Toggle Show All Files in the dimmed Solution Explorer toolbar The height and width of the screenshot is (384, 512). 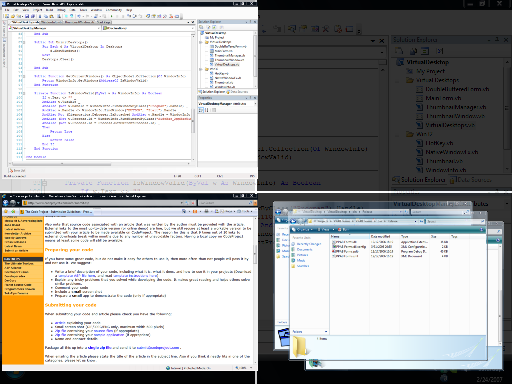(x=414, y=51)
